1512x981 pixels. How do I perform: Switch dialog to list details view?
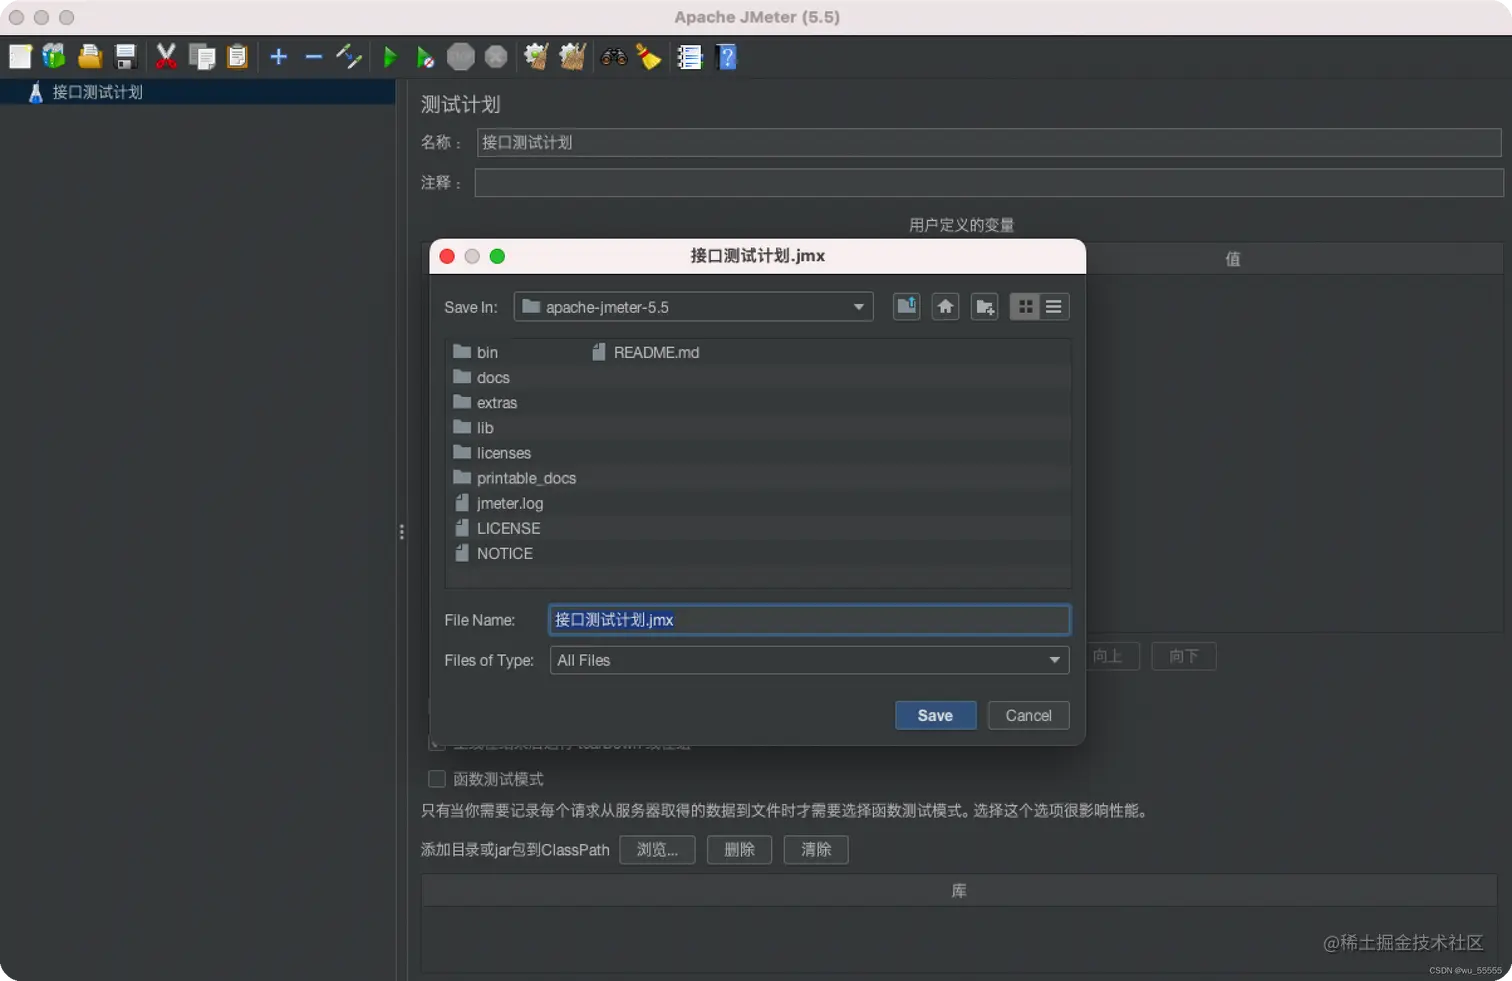1054,306
